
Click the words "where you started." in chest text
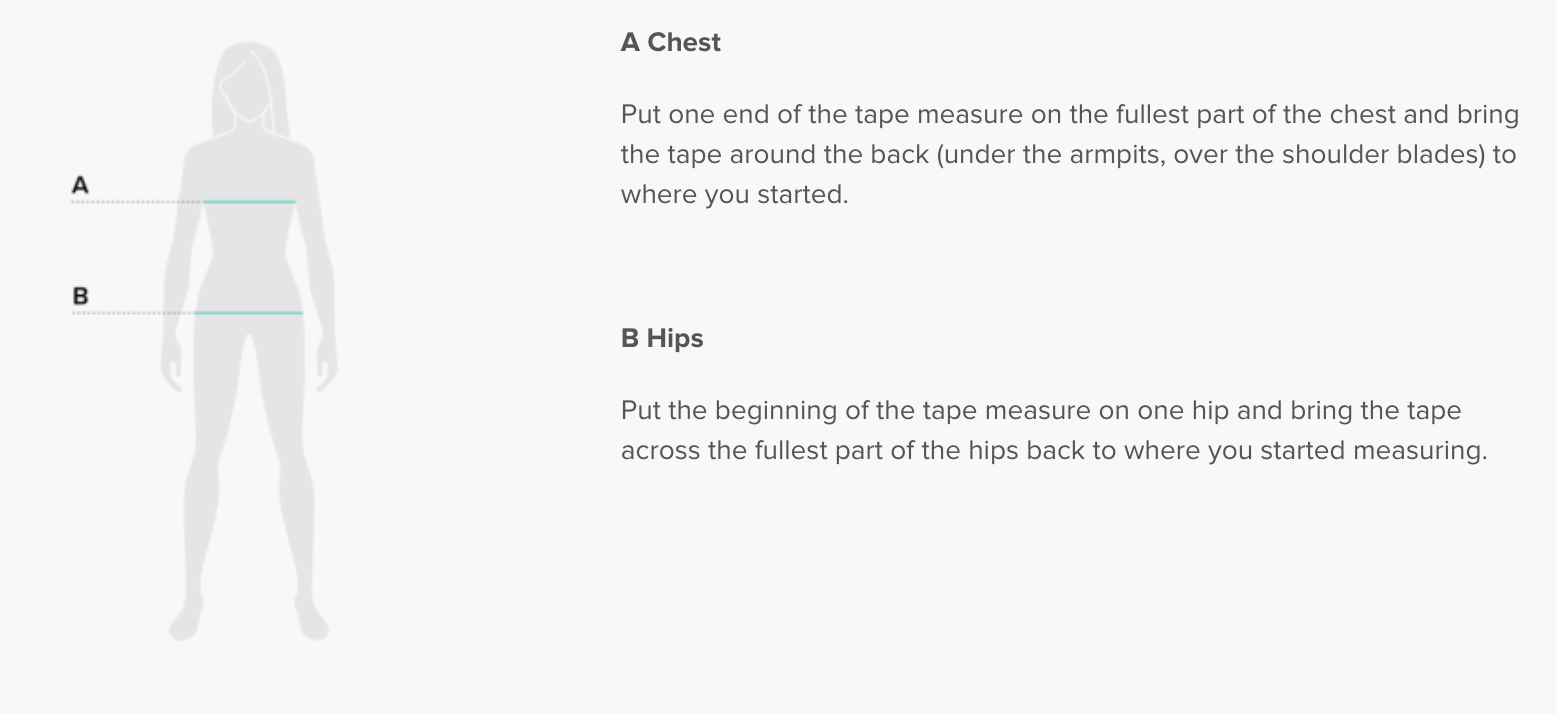pos(734,194)
